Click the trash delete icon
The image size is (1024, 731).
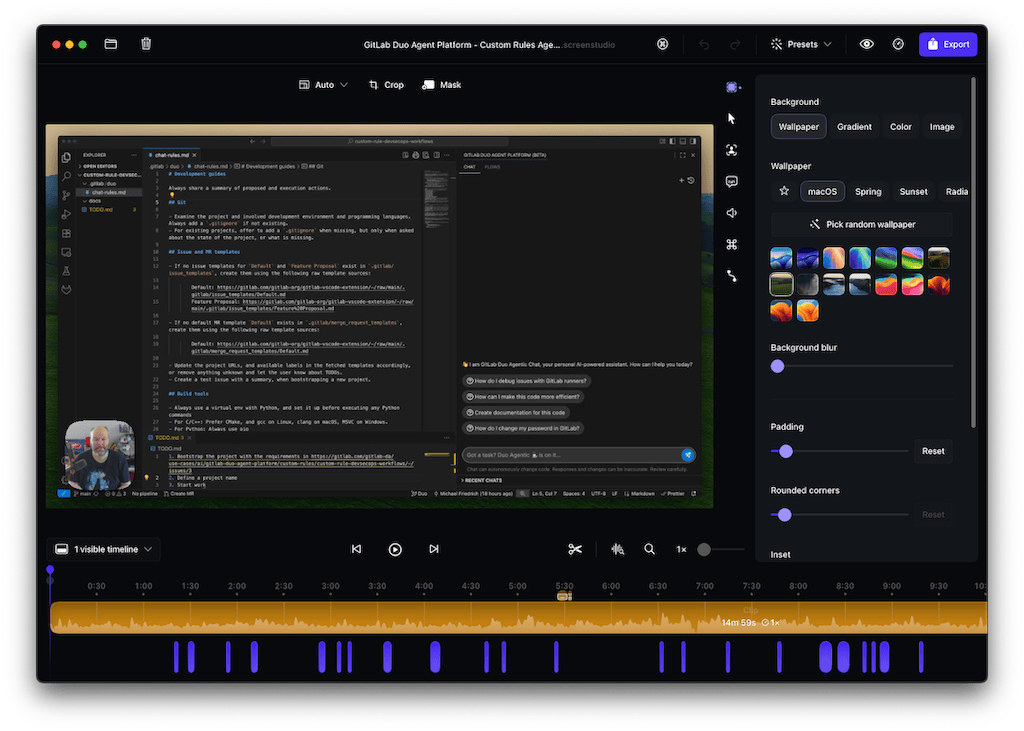(146, 44)
